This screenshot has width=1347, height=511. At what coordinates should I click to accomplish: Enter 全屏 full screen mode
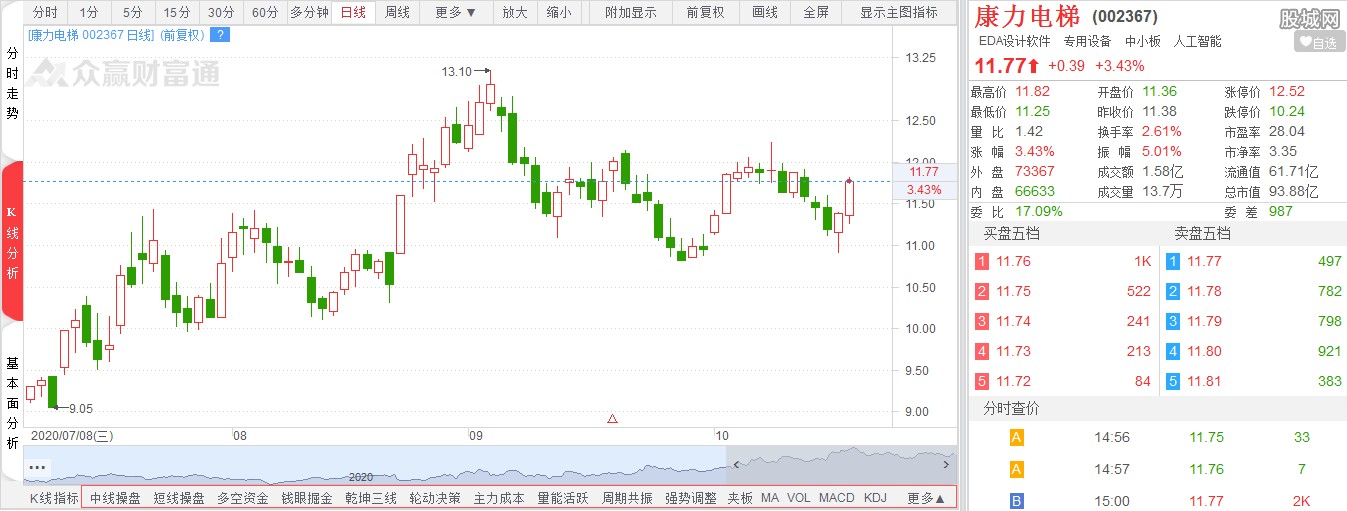coord(816,13)
